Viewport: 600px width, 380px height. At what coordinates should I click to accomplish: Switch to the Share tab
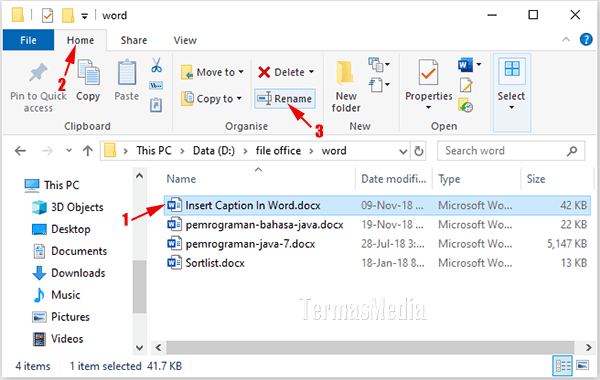134,40
